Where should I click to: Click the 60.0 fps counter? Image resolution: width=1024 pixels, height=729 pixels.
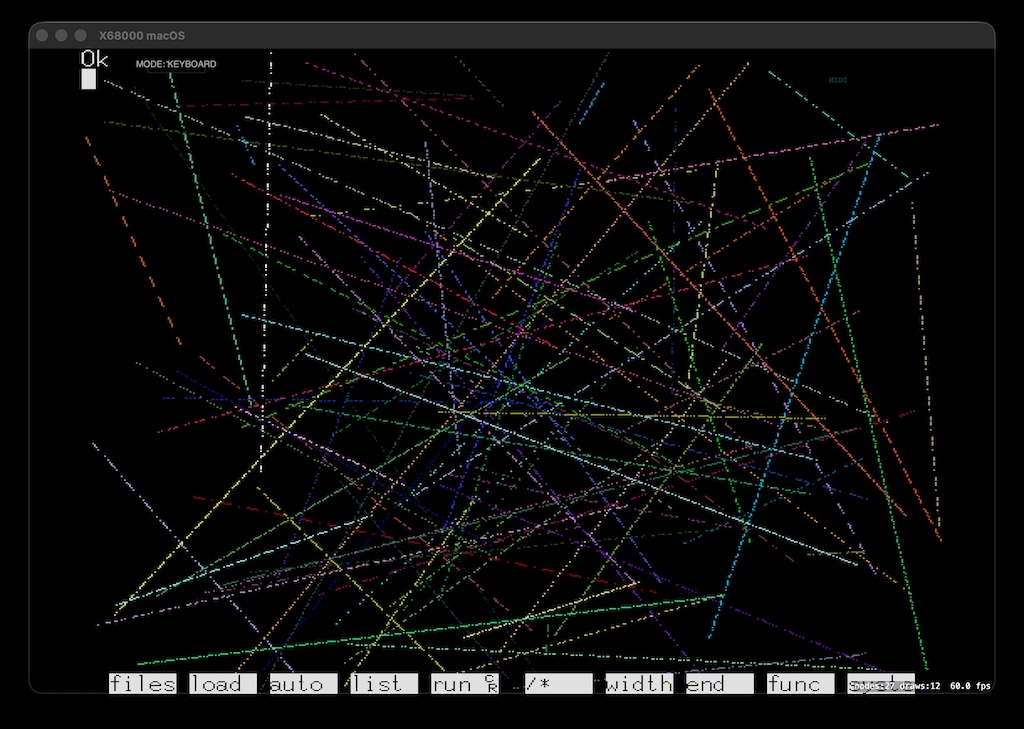pyautogui.click(x=970, y=686)
